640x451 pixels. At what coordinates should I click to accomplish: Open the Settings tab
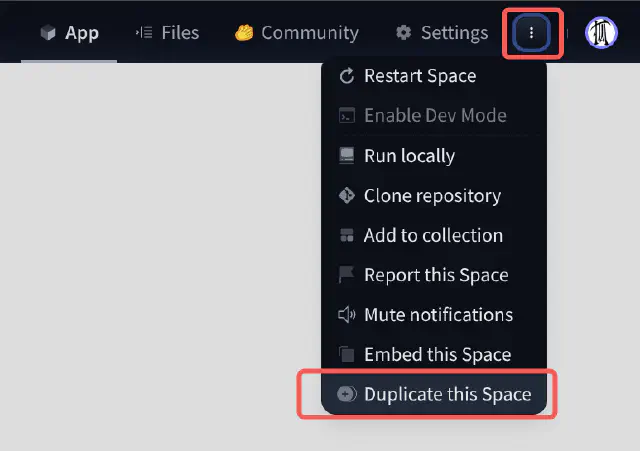point(441,33)
